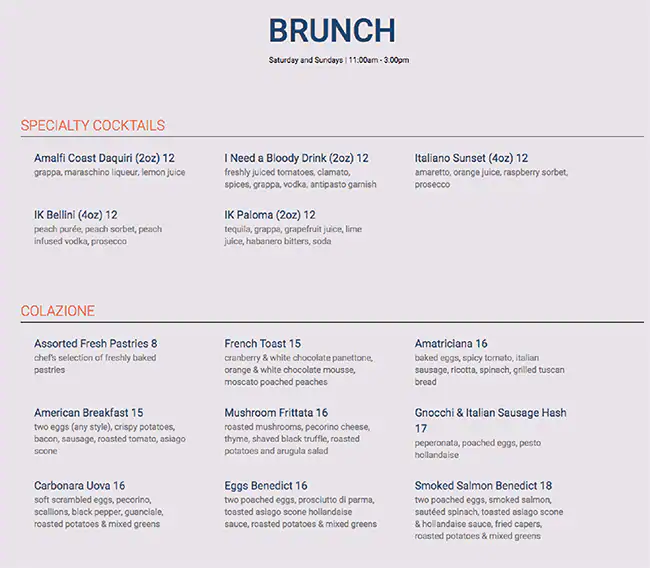Click Amalfi Coast Daquiri cocktail title
This screenshot has height=568, width=650.
coord(104,158)
